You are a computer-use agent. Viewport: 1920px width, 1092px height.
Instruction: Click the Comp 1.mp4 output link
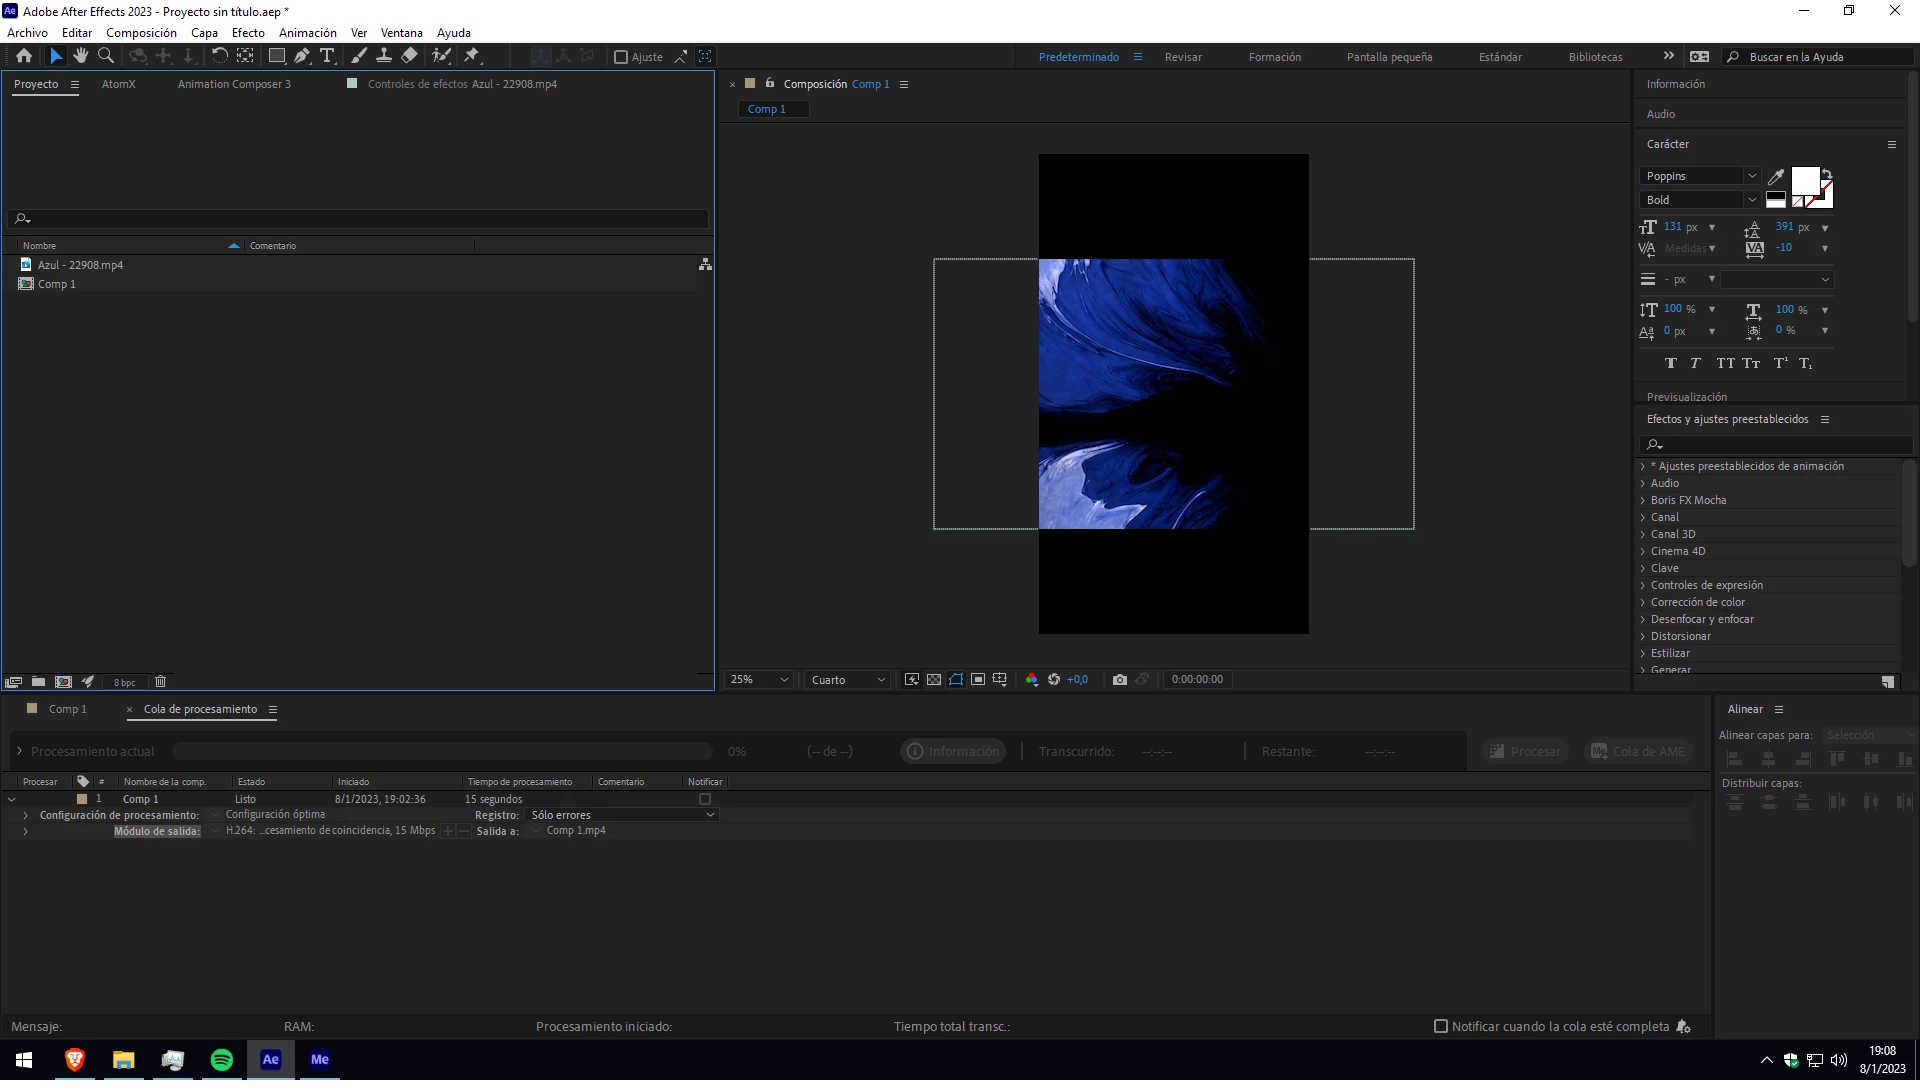click(x=576, y=831)
